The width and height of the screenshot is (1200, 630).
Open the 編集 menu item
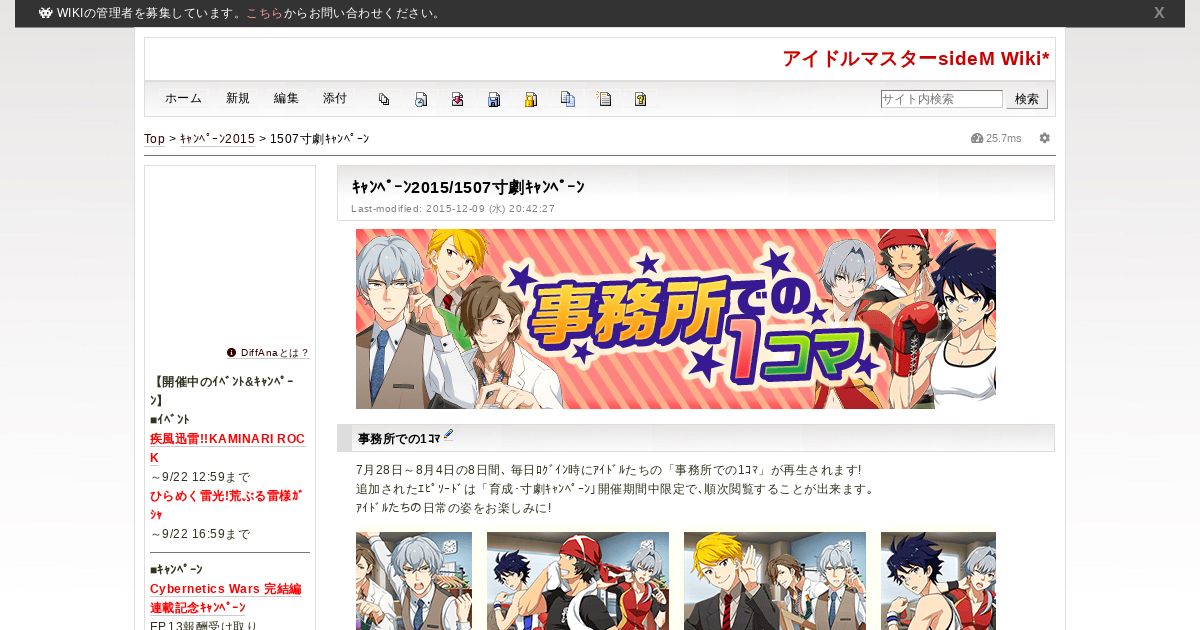coord(286,98)
